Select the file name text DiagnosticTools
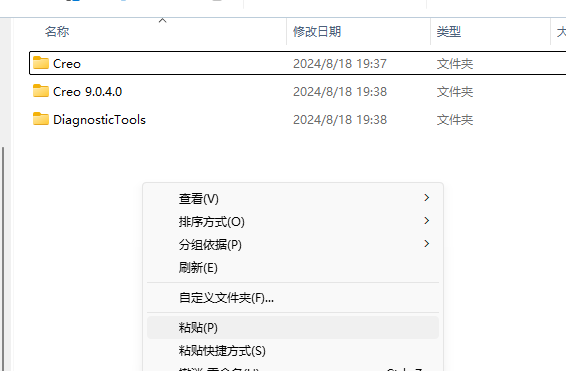This screenshot has height=371, width=566. (x=99, y=119)
